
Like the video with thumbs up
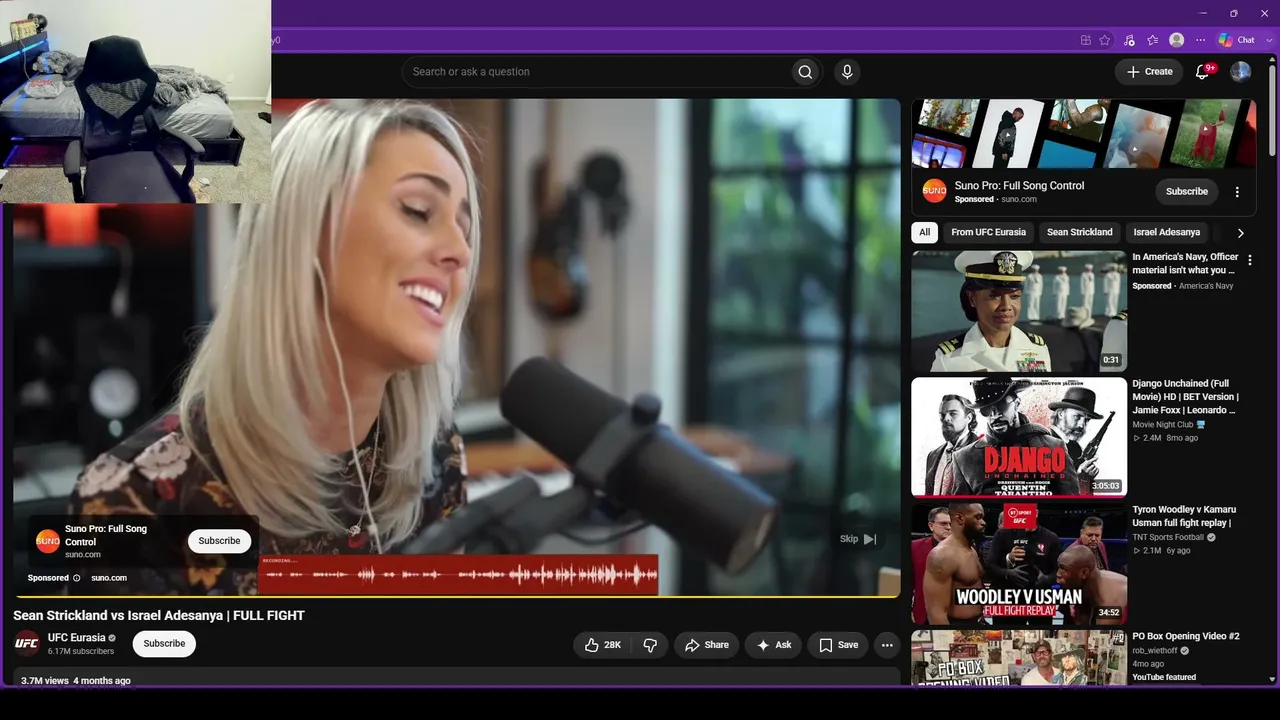[x=604, y=645]
